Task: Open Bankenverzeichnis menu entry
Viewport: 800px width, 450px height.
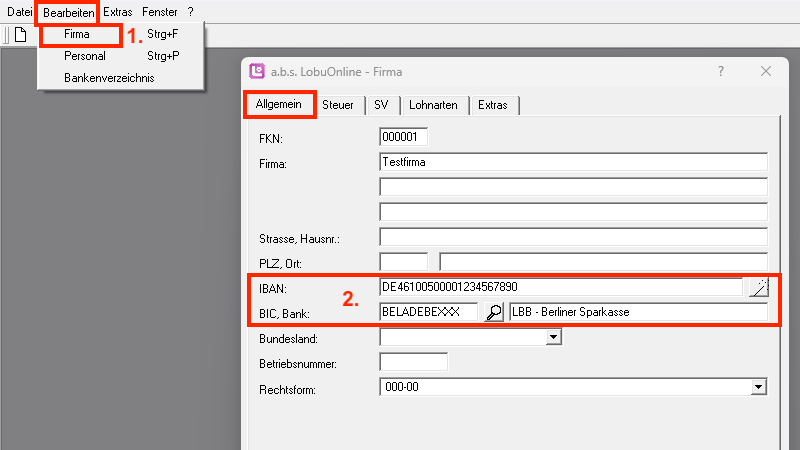Action: [109, 78]
